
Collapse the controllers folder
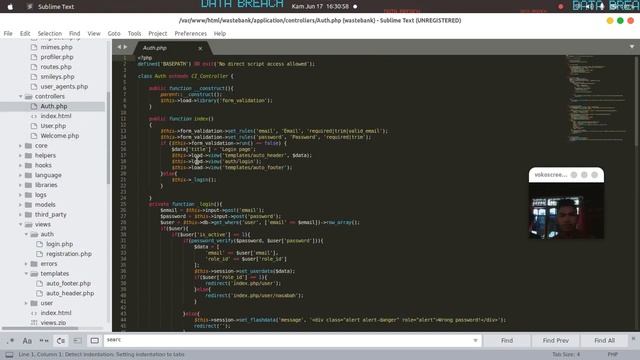pyautogui.click(x=20, y=96)
